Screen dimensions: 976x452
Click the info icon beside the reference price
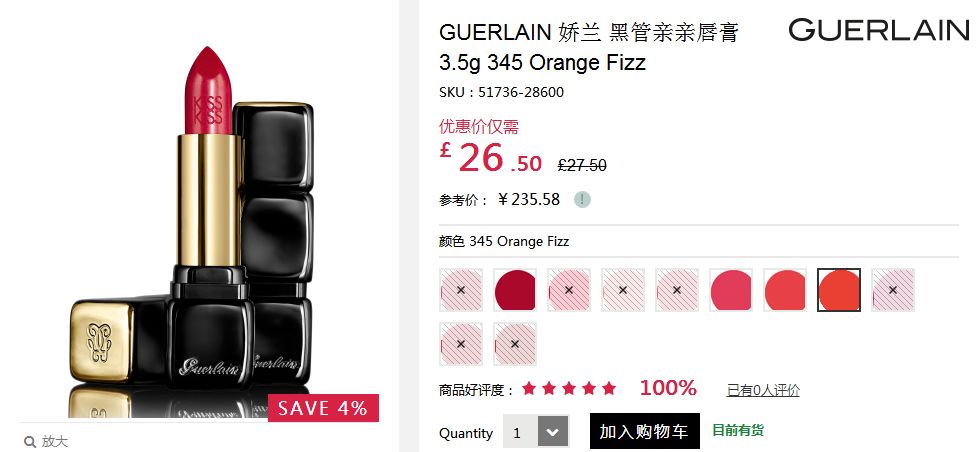(582, 200)
